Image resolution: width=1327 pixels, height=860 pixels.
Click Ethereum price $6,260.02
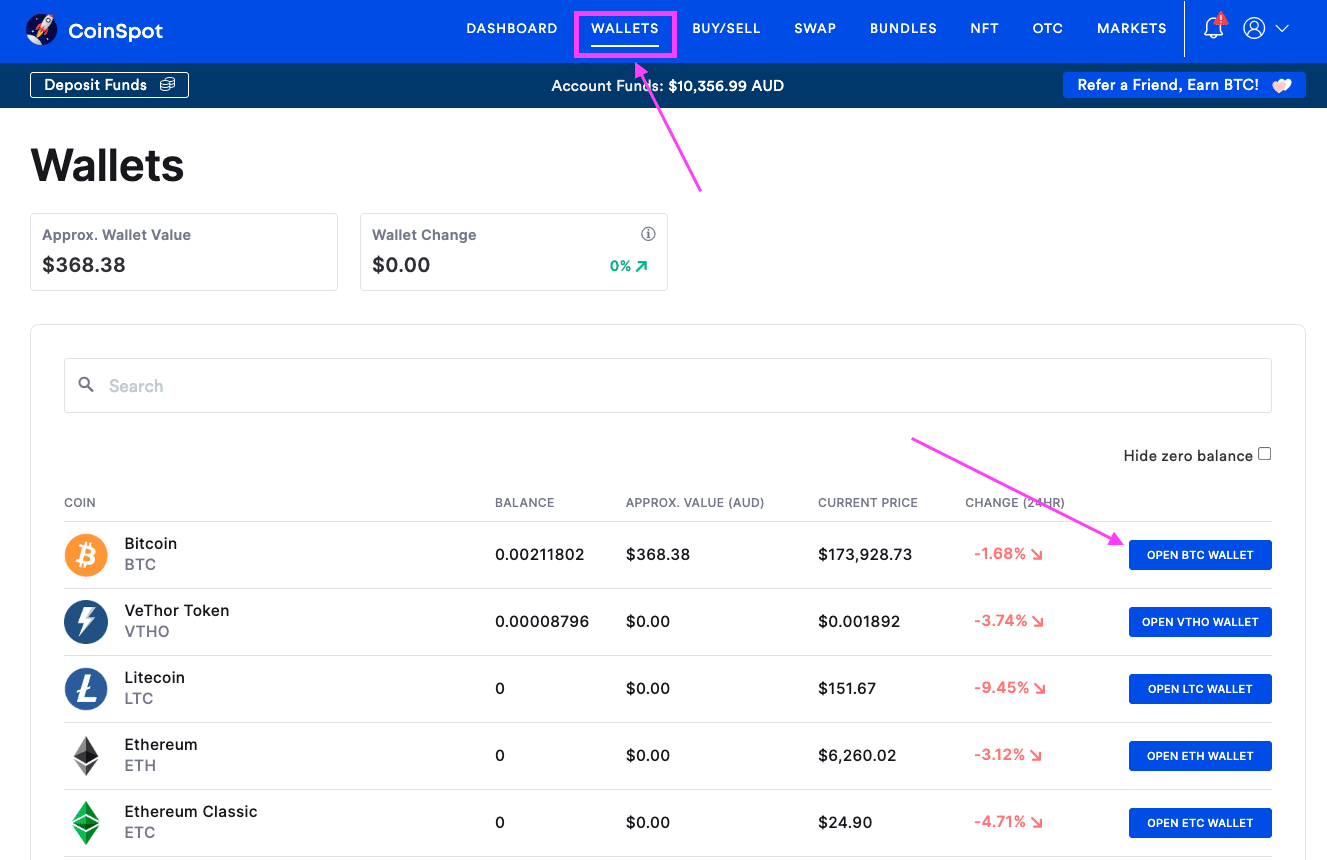click(x=857, y=755)
